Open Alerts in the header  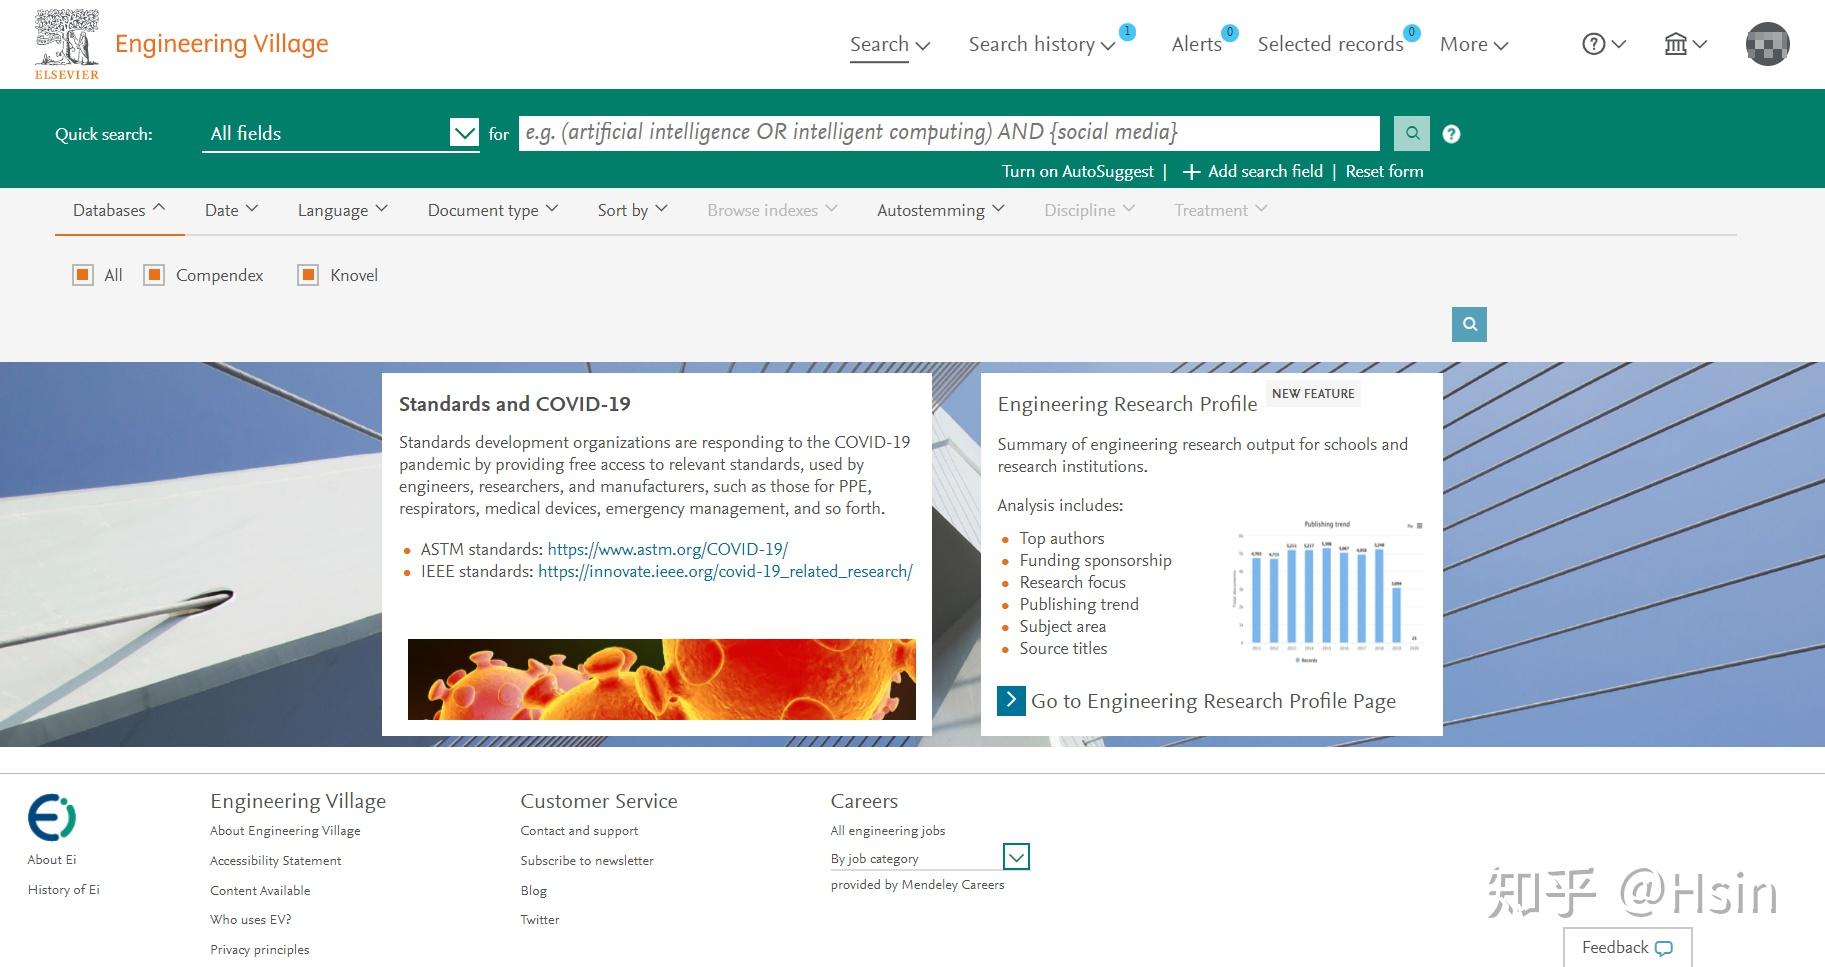(x=1197, y=44)
